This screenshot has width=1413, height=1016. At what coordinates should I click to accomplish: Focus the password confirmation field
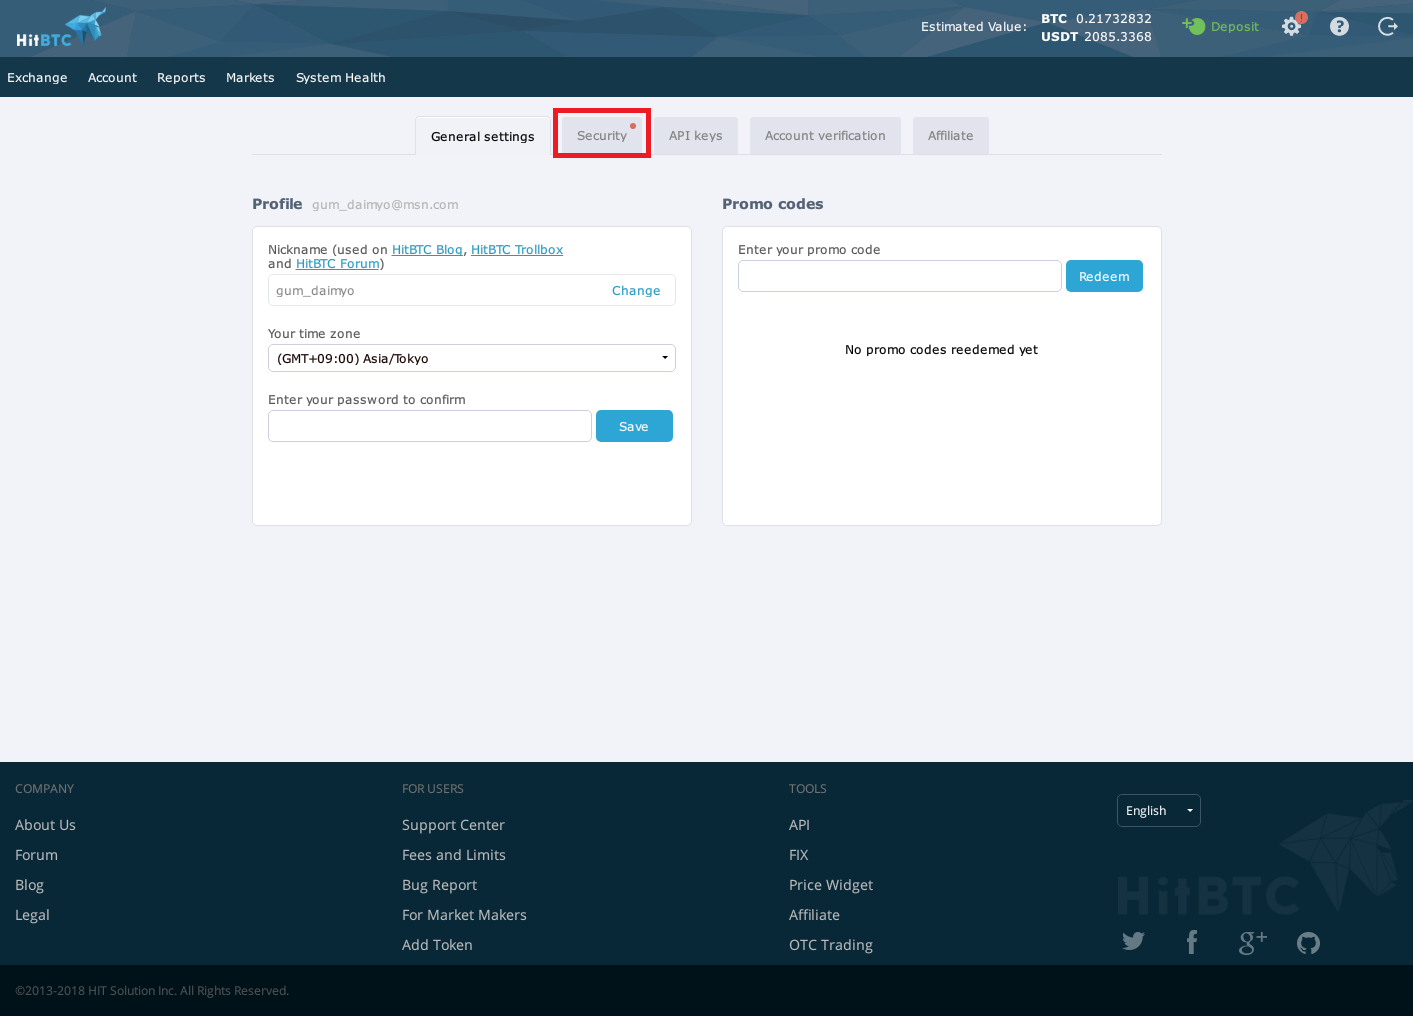tap(430, 426)
